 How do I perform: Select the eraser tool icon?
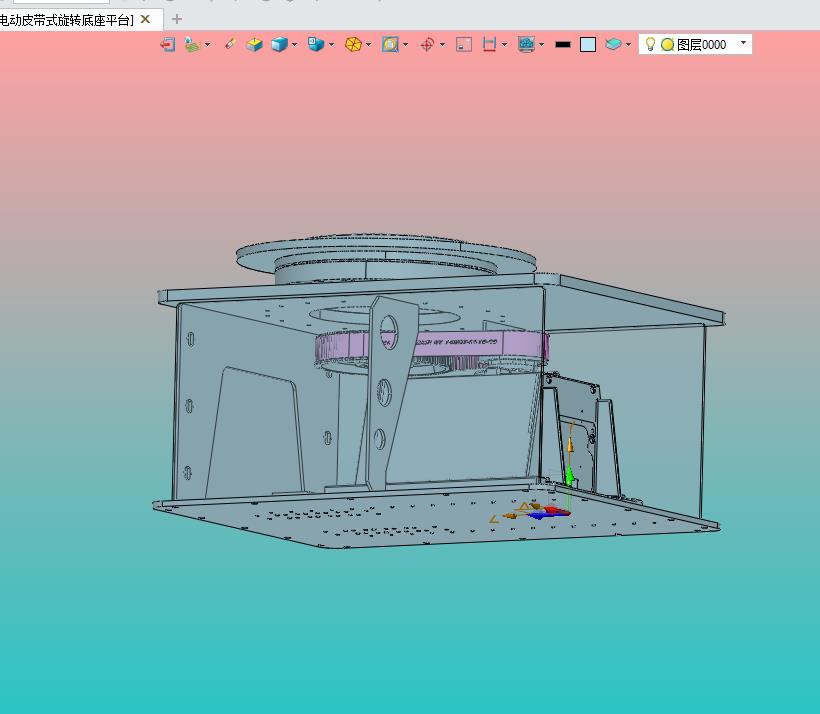(230, 44)
